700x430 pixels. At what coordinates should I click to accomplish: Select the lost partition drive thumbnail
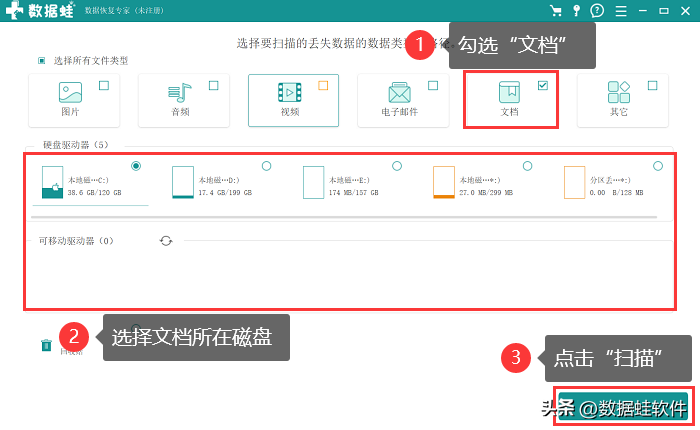573,183
